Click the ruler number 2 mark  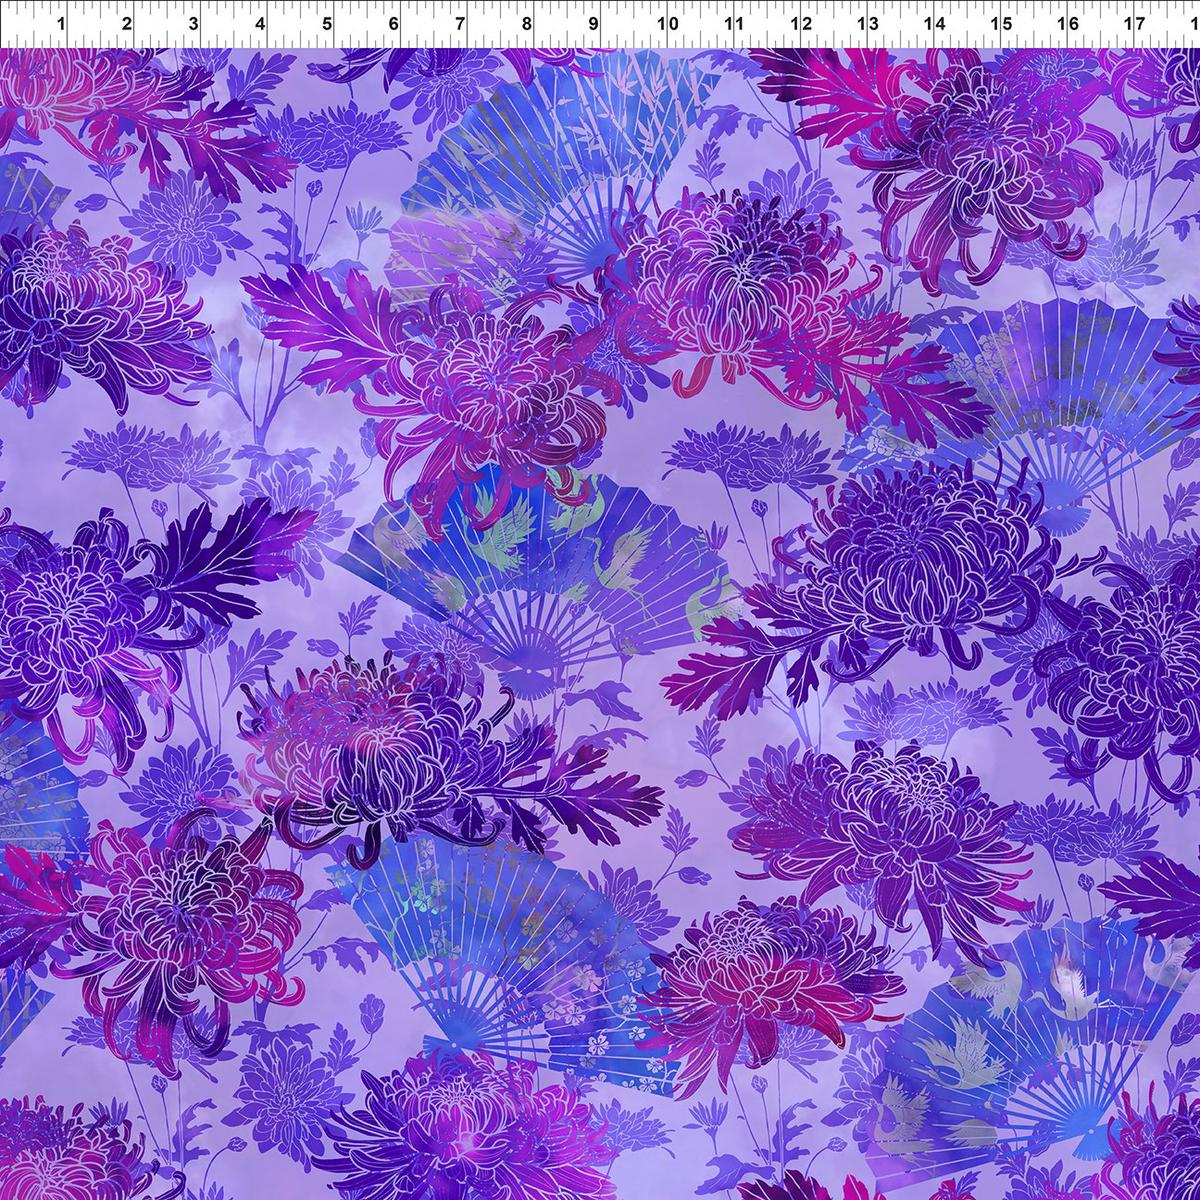click(x=127, y=22)
